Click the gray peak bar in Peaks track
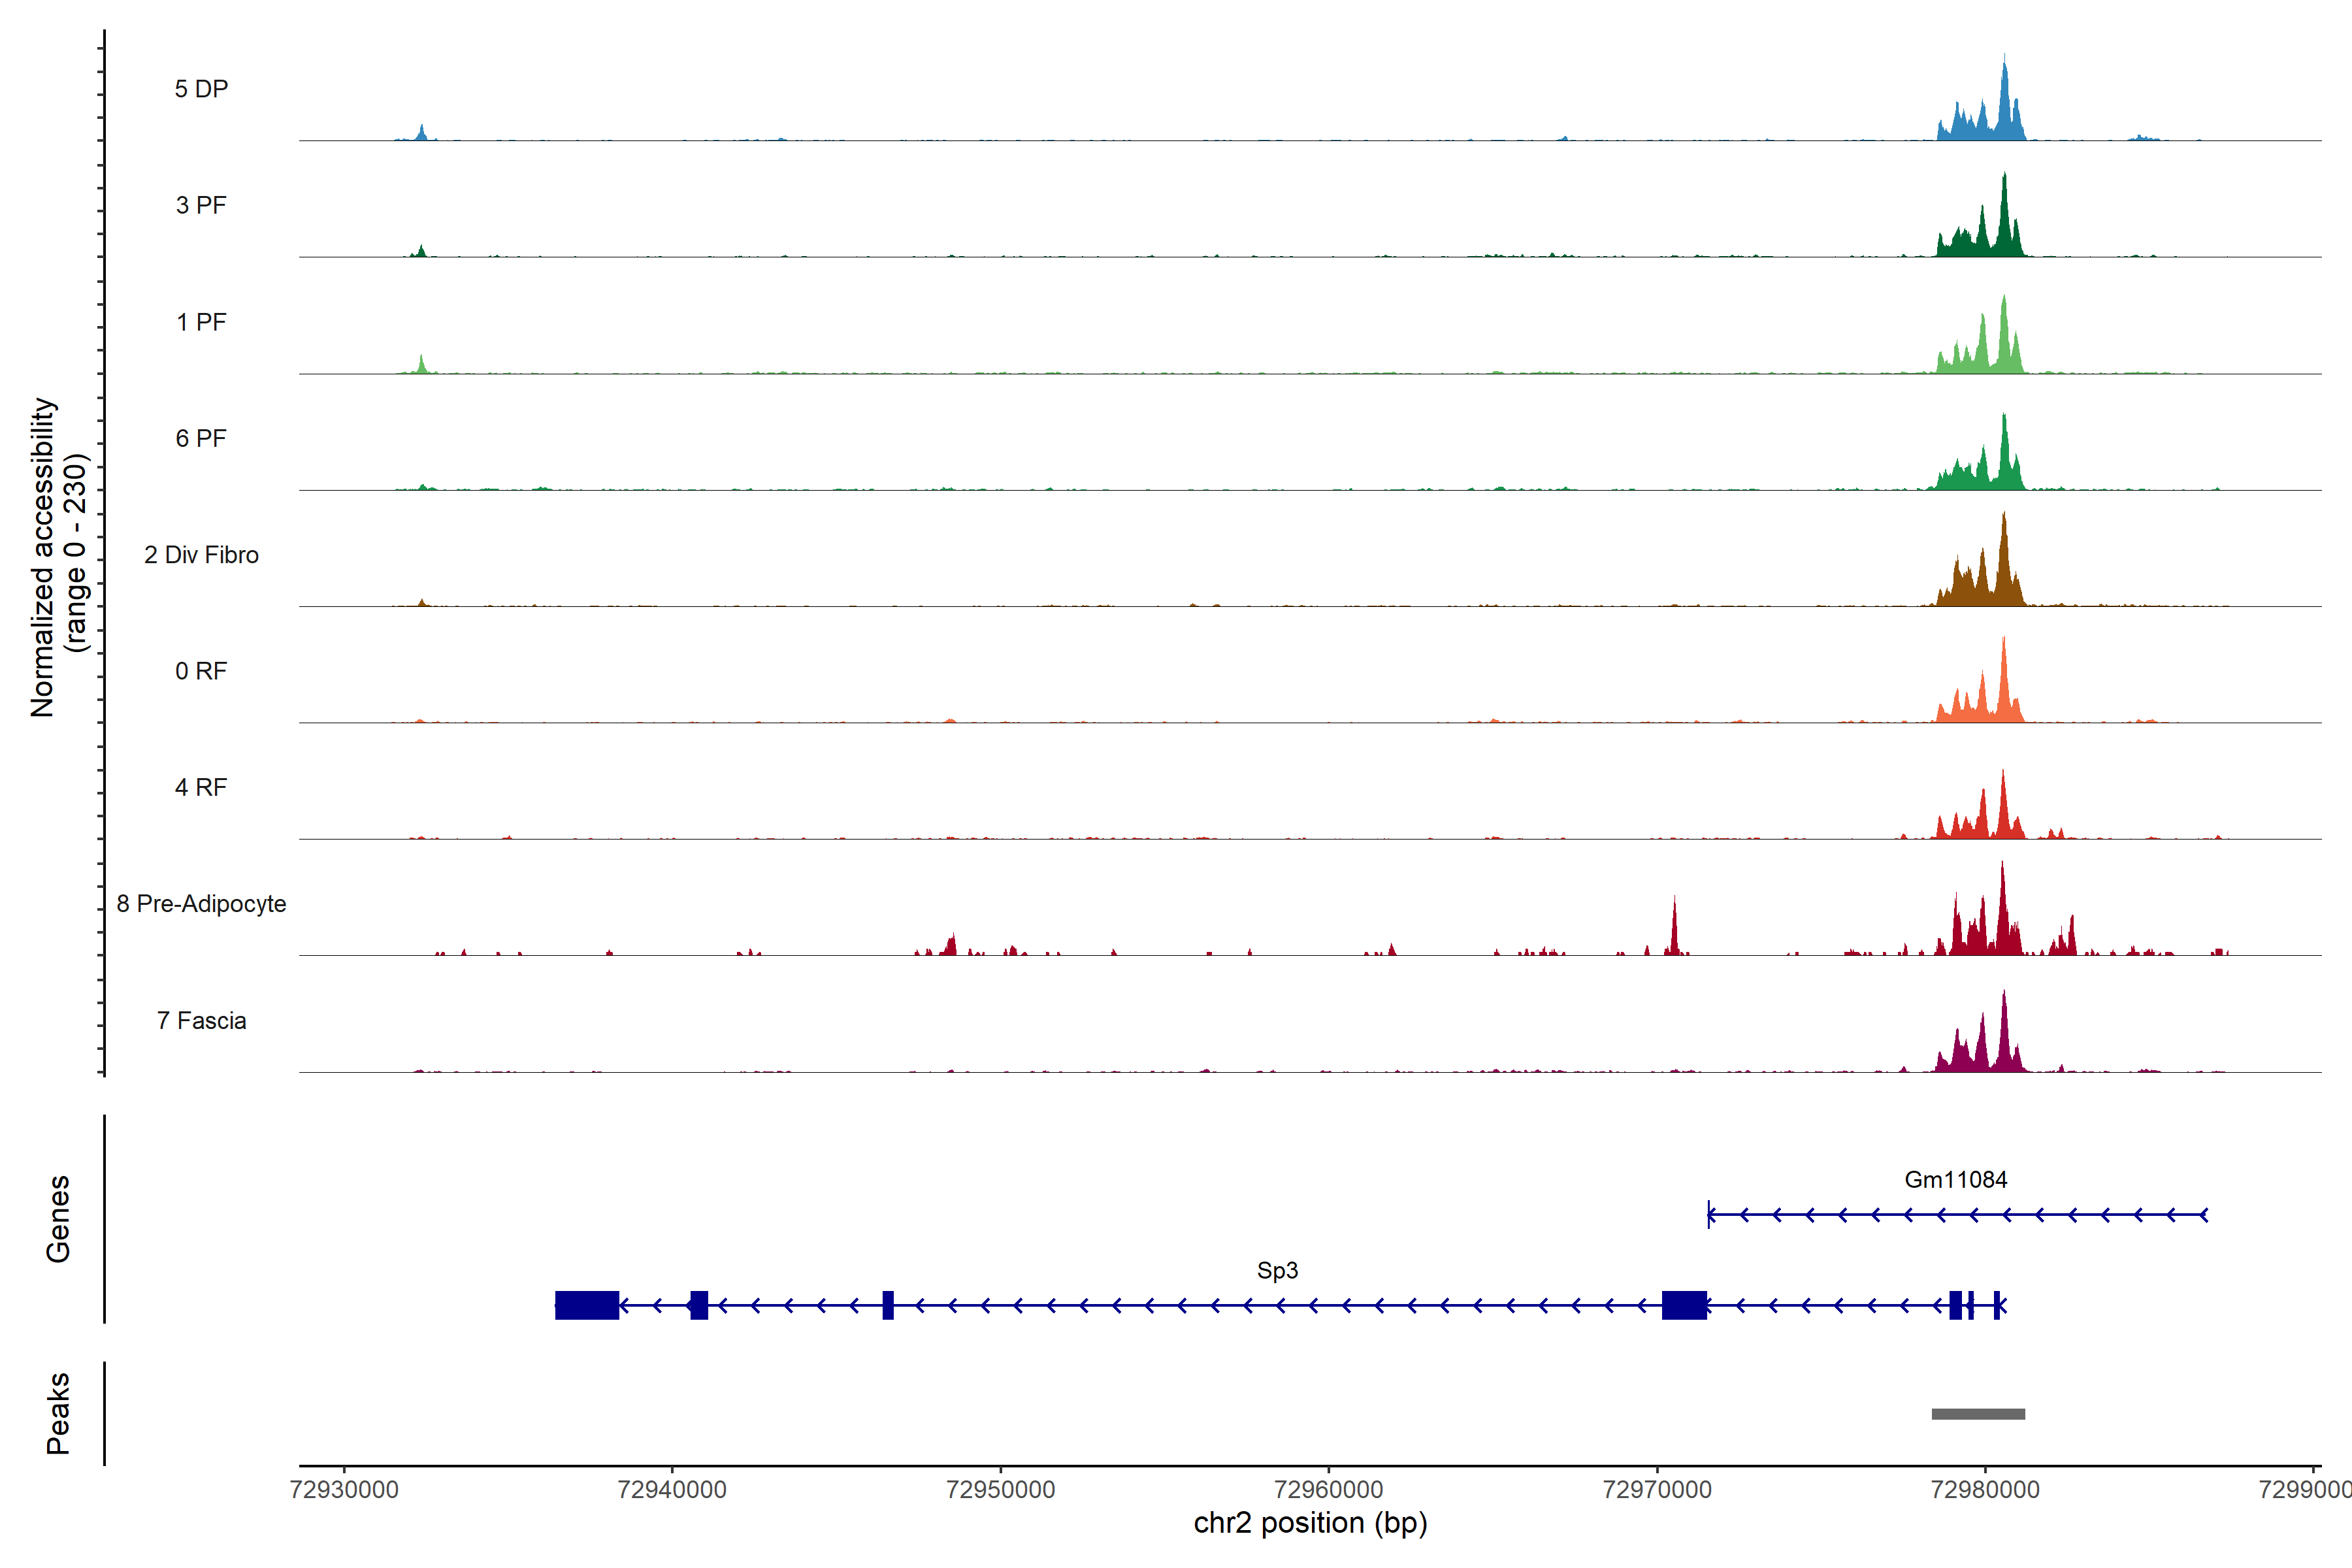Viewport: 2352px width, 1568px height. tap(1977, 1413)
